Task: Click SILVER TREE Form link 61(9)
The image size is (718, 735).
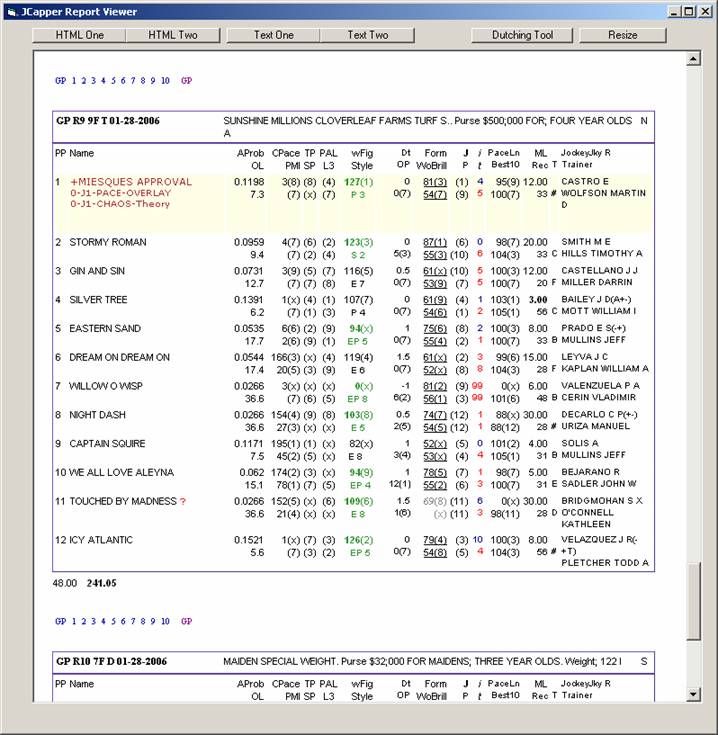Action: (x=435, y=300)
